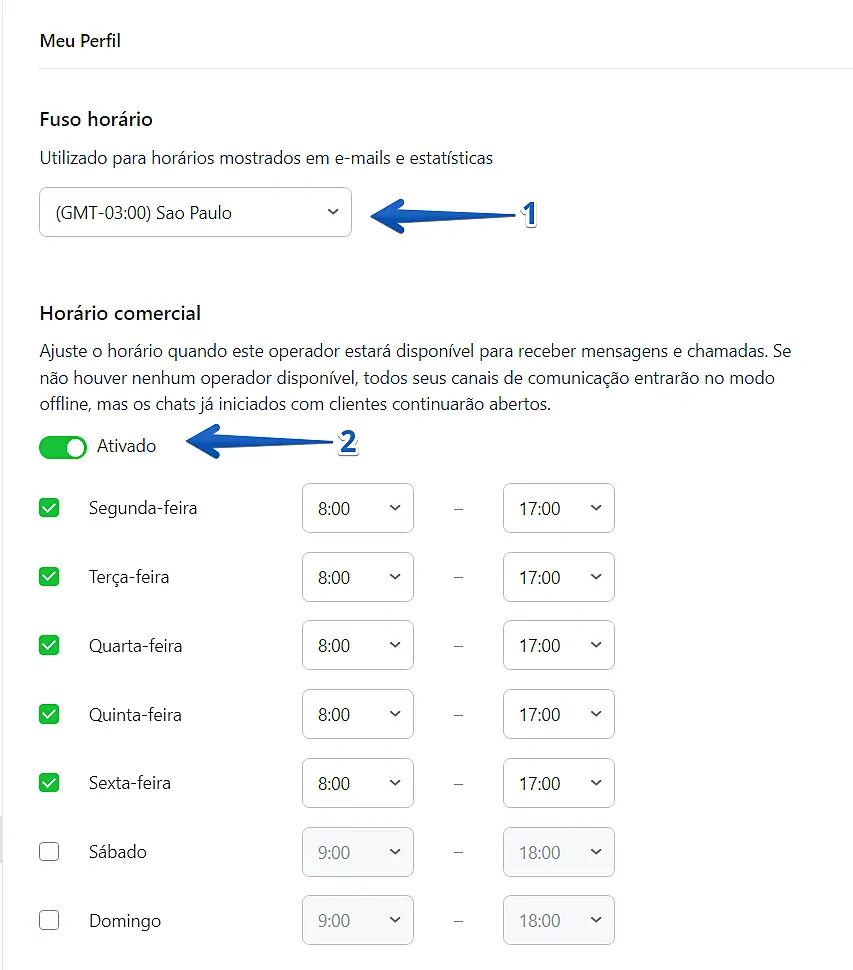Uncheck the Segunda-feira checkbox

[49, 508]
